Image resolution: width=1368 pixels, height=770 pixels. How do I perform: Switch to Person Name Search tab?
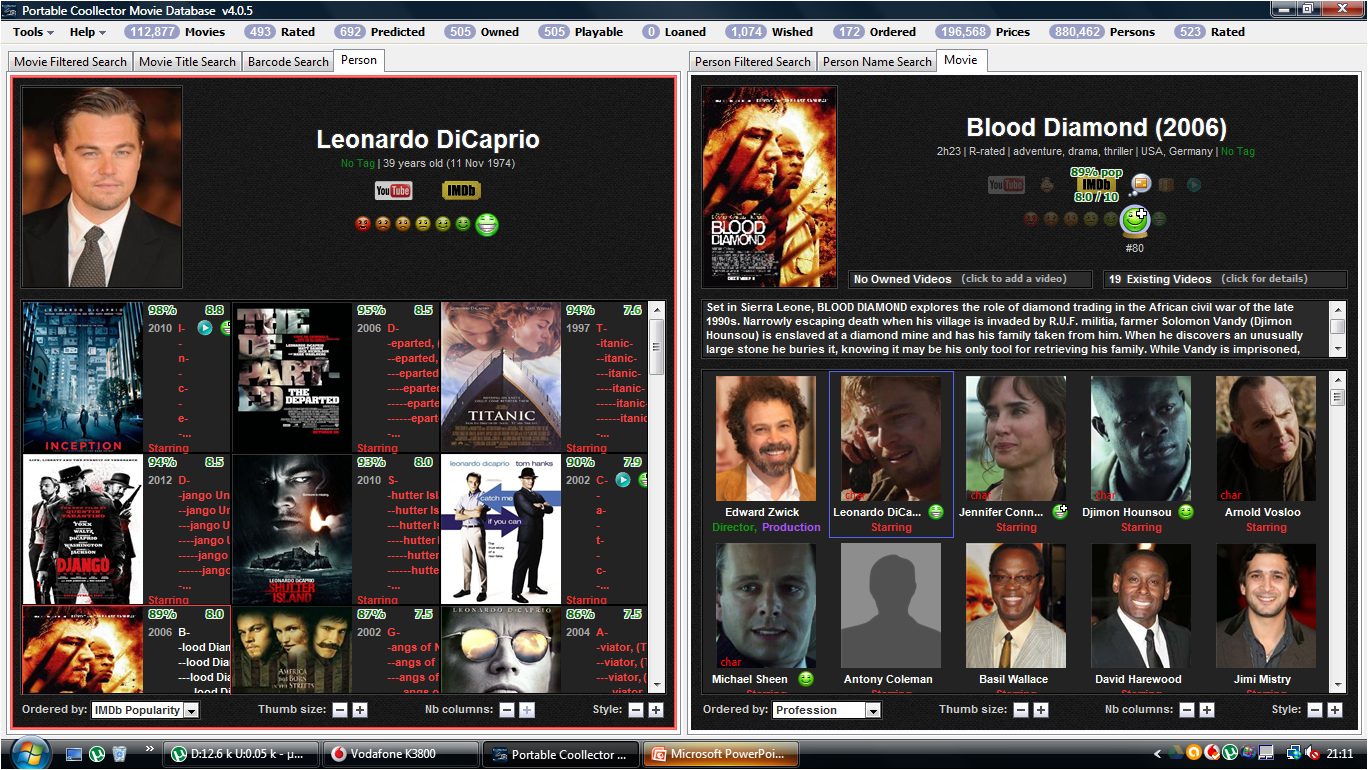click(877, 62)
